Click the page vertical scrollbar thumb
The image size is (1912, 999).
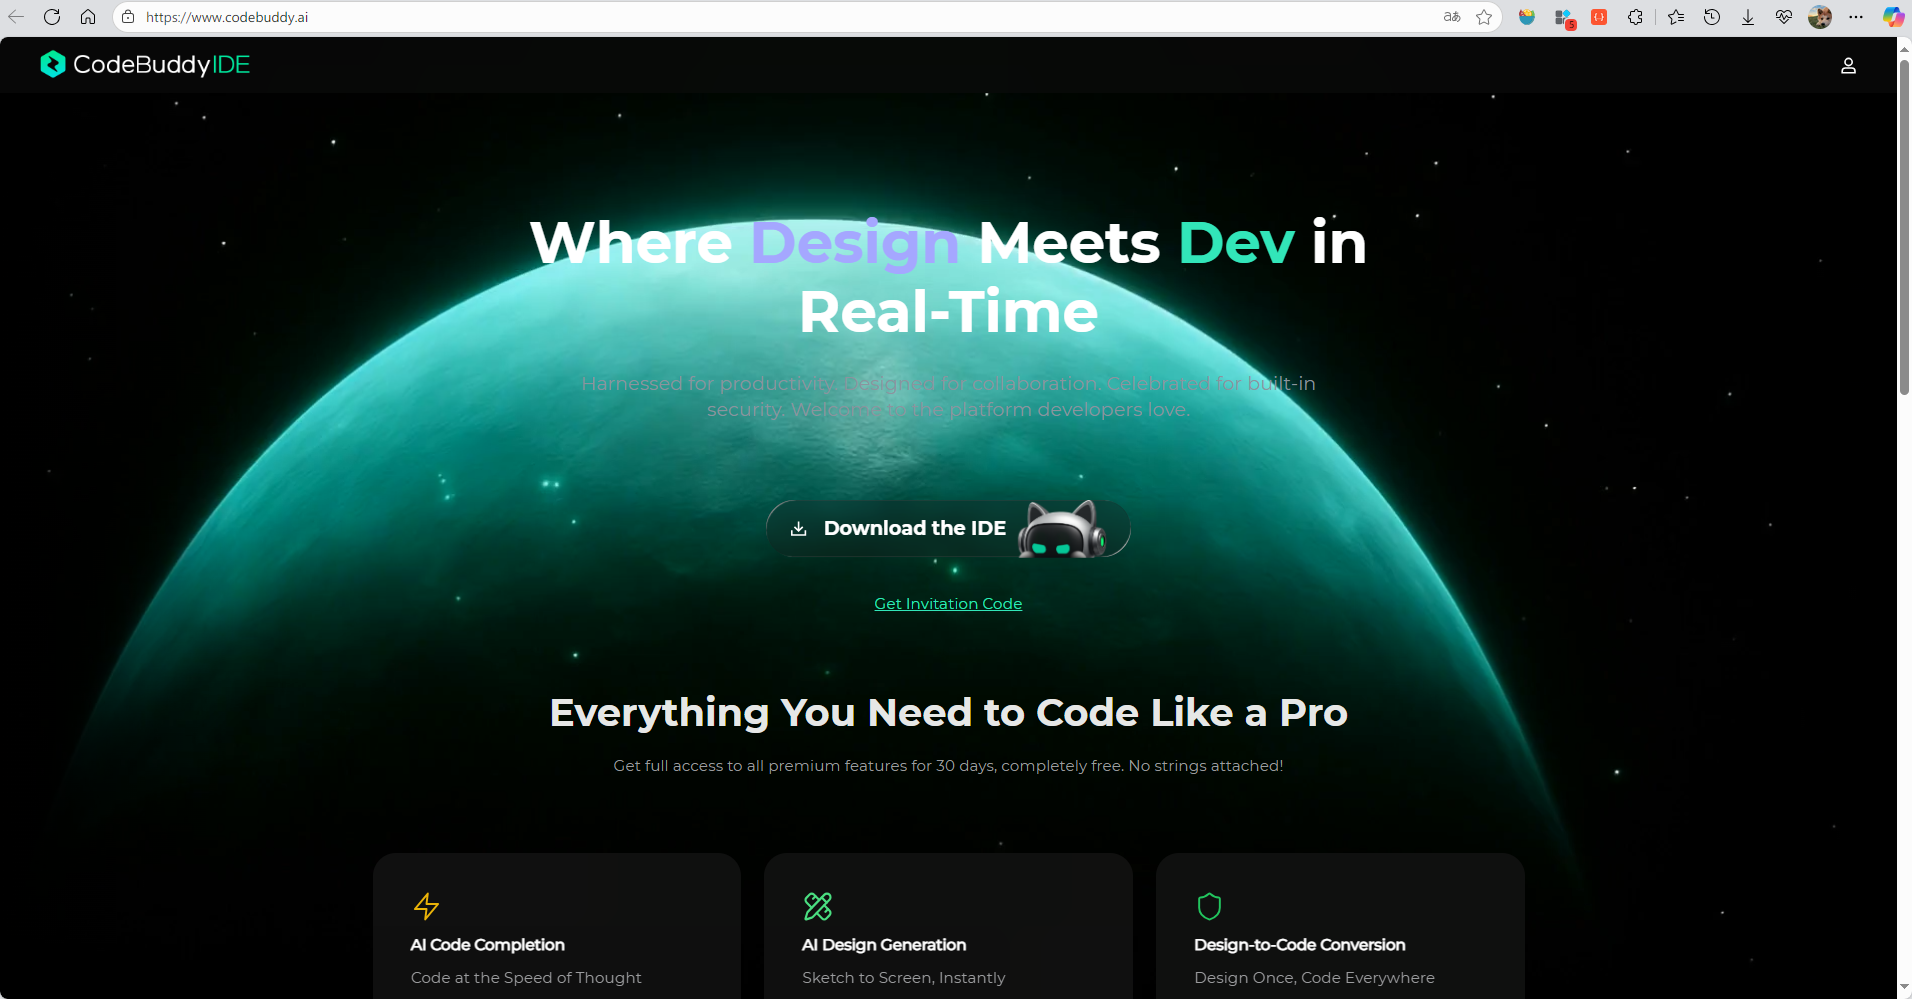point(1904,228)
